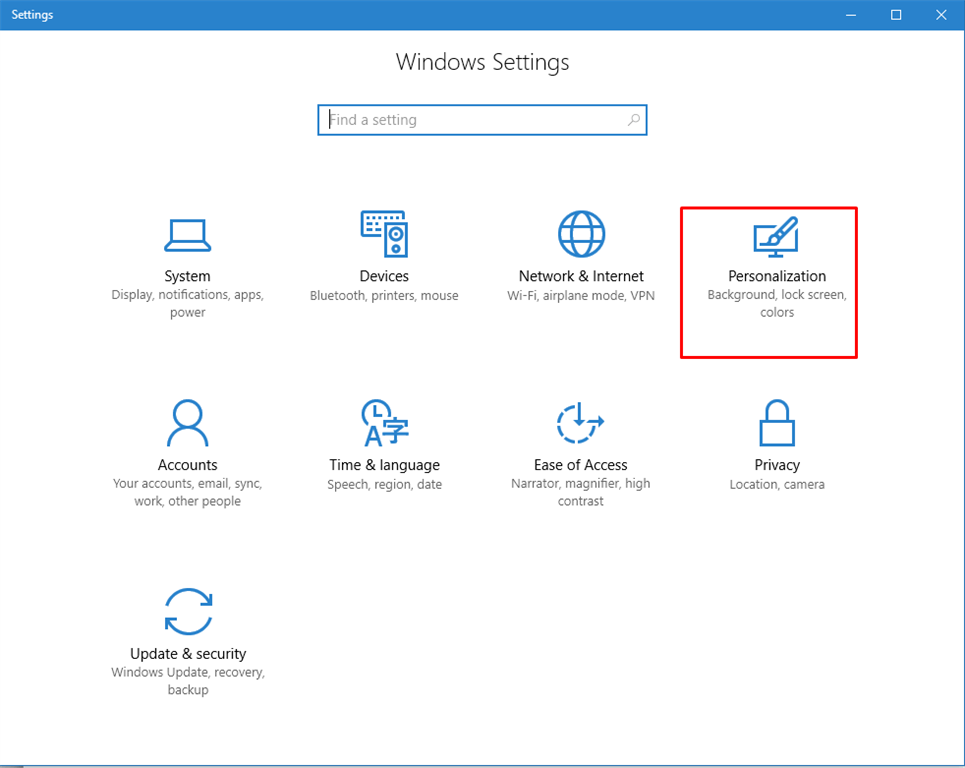Screen dimensions: 965x768
Task: Focus the Find a setting box
Action: (482, 120)
